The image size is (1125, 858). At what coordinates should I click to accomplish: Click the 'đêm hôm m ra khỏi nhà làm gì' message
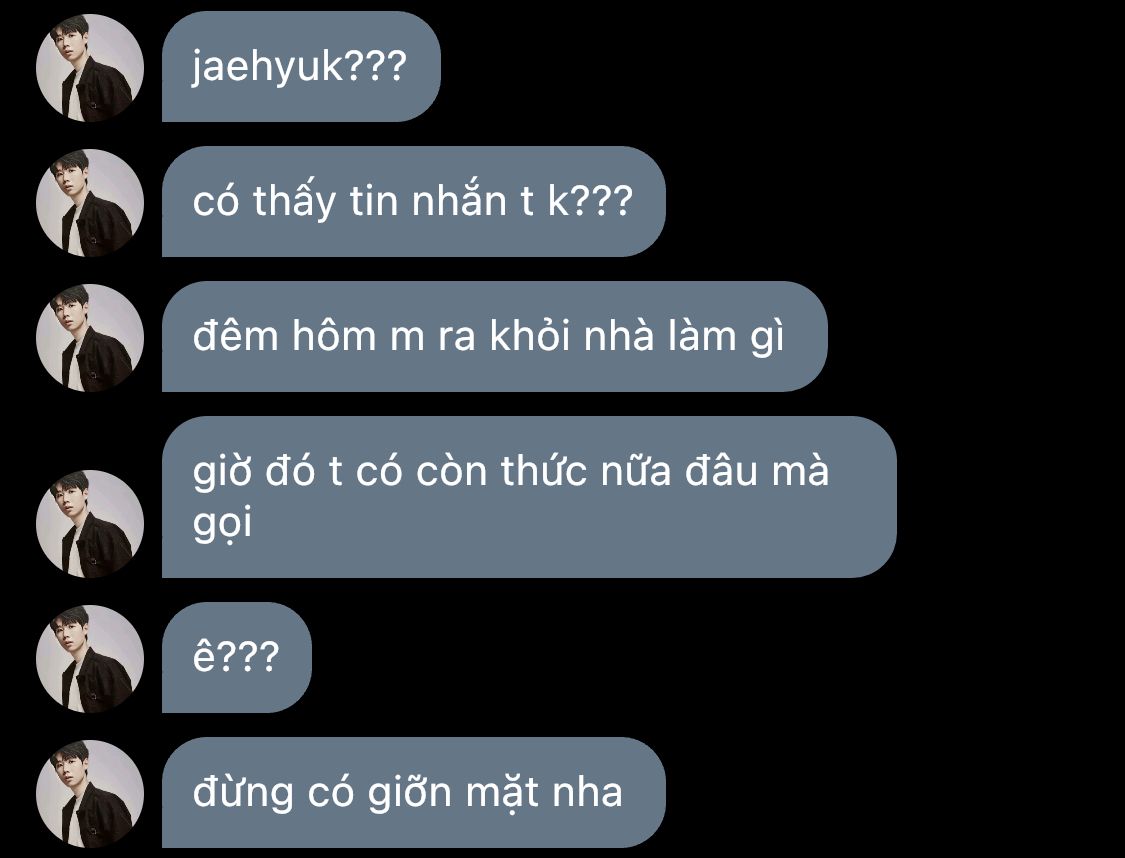tap(495, 336)
